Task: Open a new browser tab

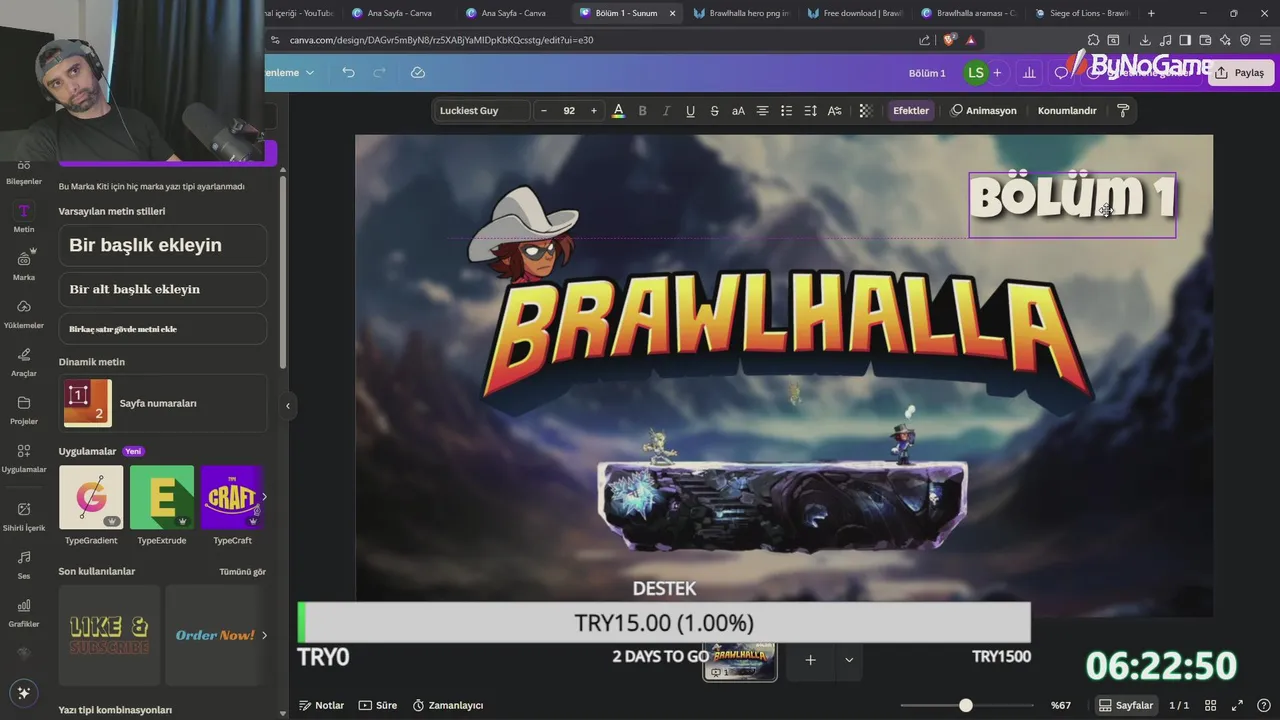Action: click(1151, 13)
